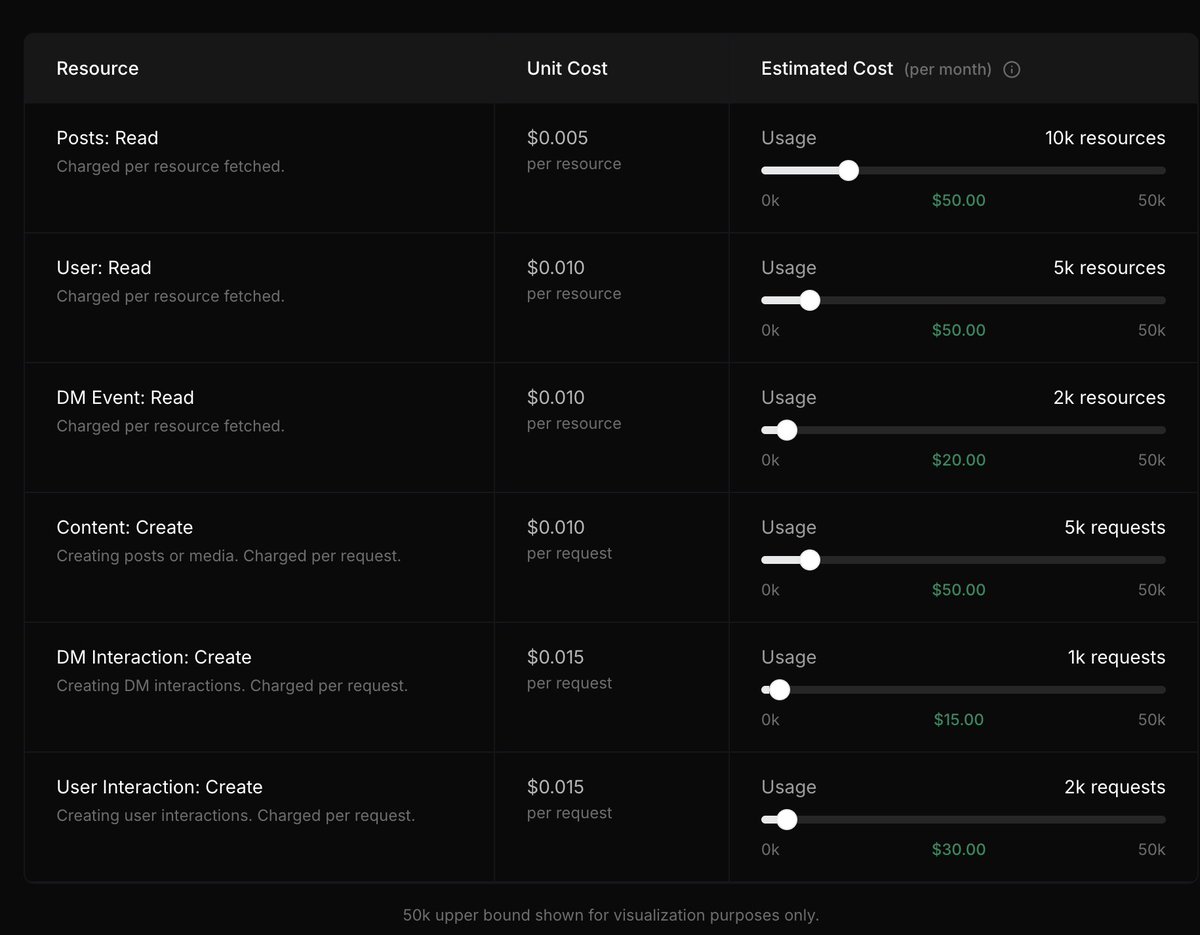Screen dimensions: 1200x935
Task: Select the 'User: Read' resource name
Action: (x=104, y=268)
